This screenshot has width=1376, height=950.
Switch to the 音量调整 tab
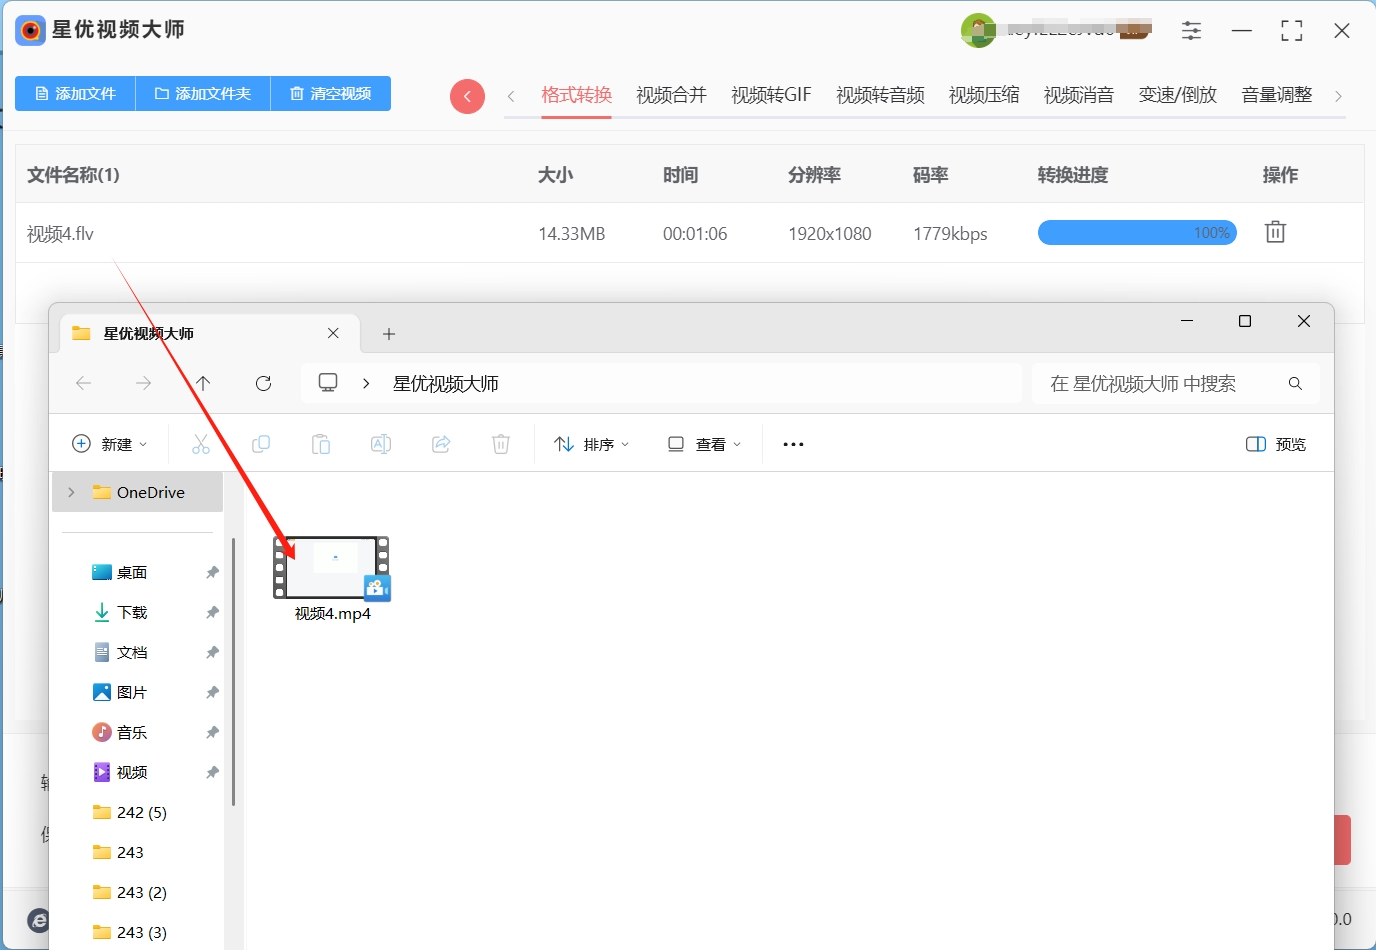[1277, 95]
